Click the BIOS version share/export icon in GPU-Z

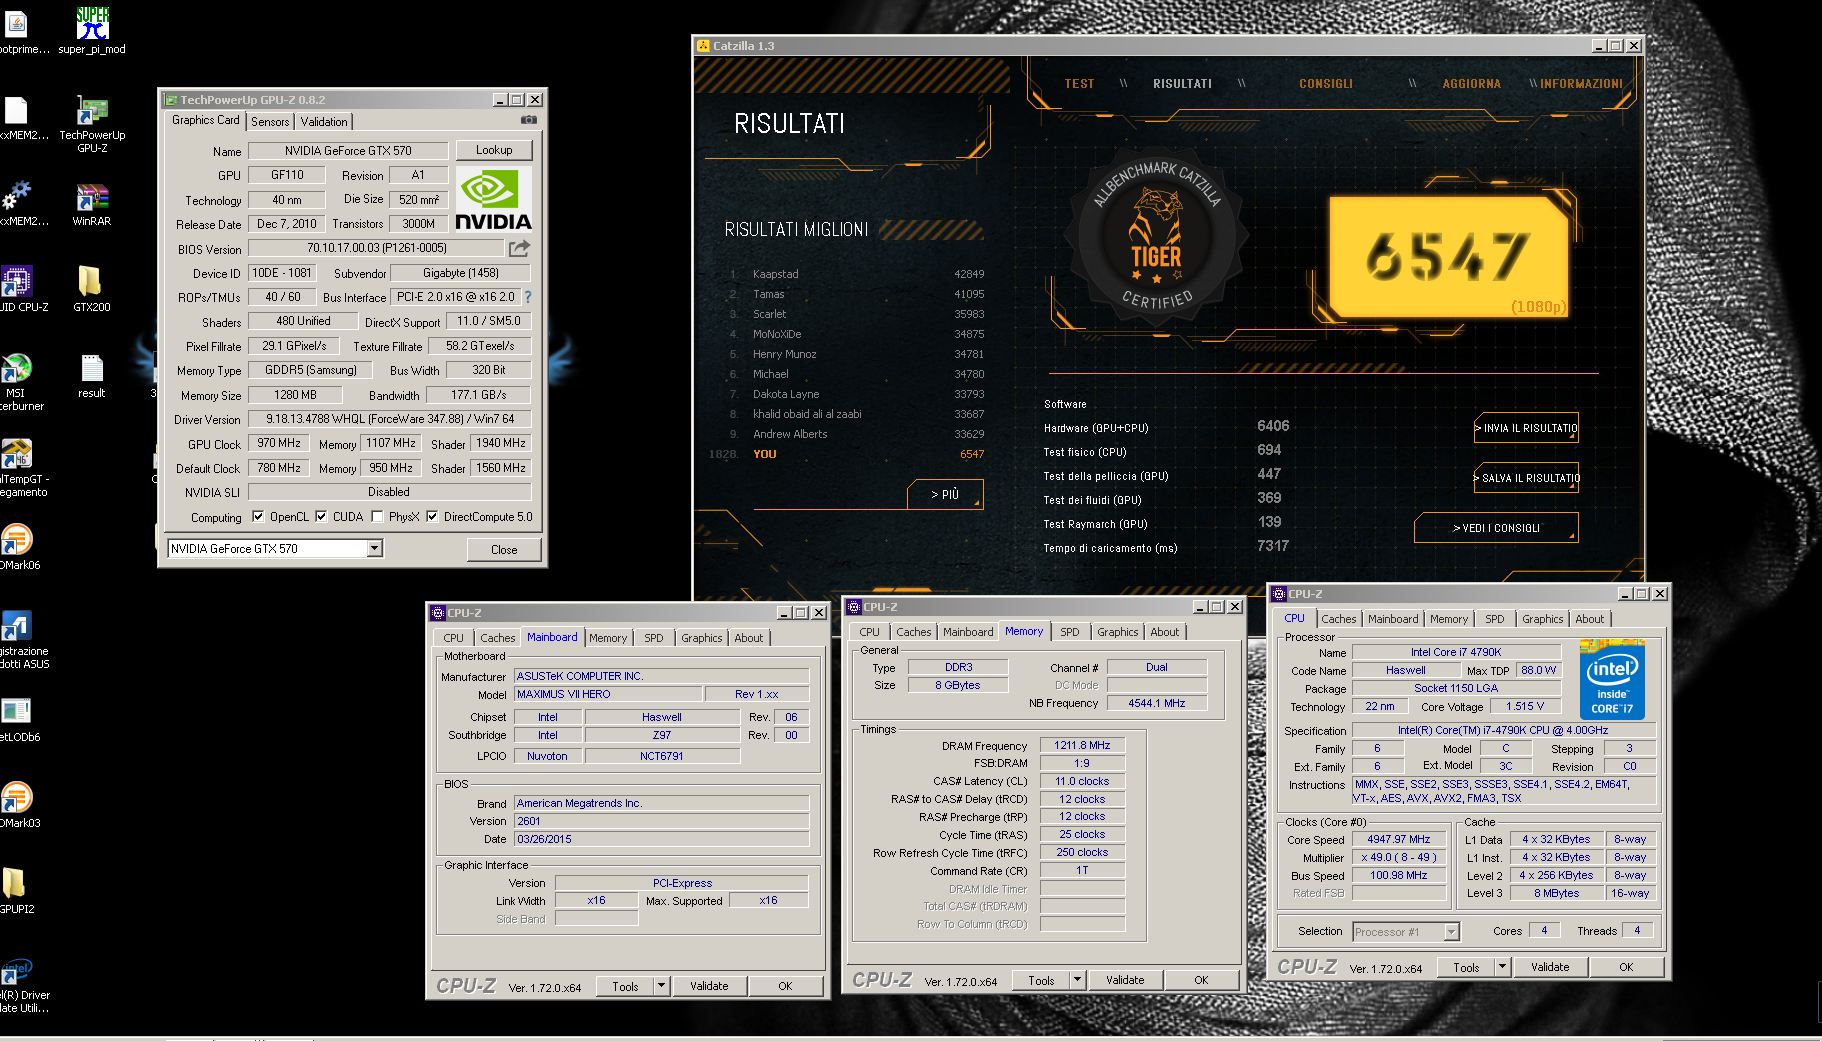coord(519,248)
